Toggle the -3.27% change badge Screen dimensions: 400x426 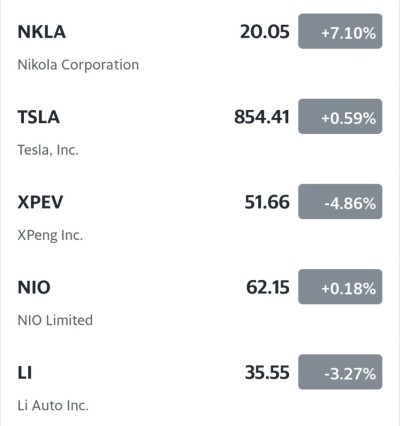click(x=340, y=372)
